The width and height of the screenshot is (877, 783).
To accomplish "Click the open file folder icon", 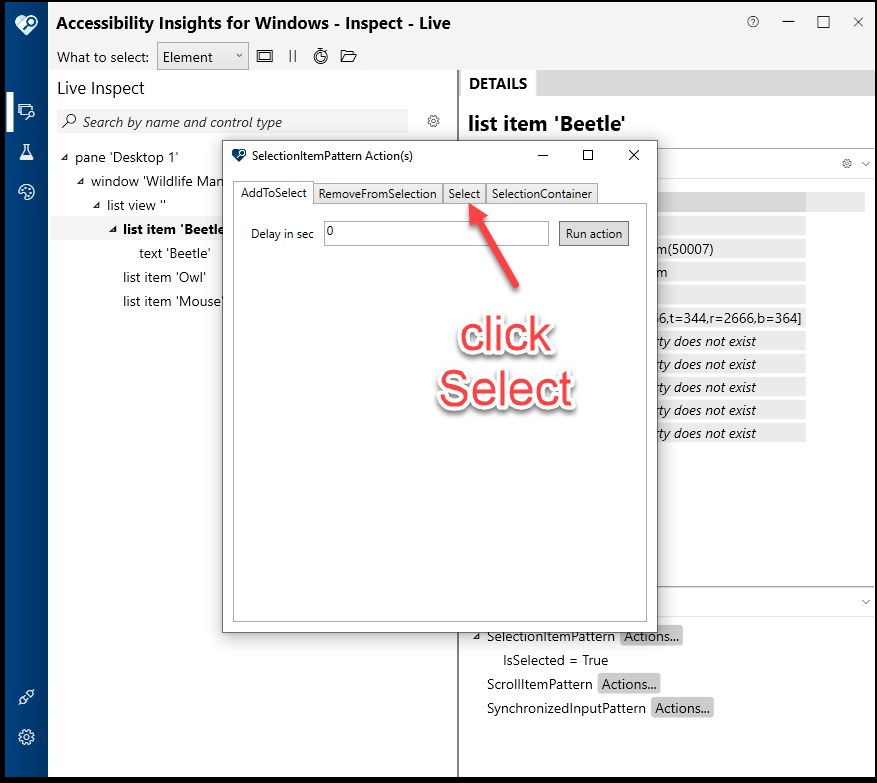I will (348, 56).
